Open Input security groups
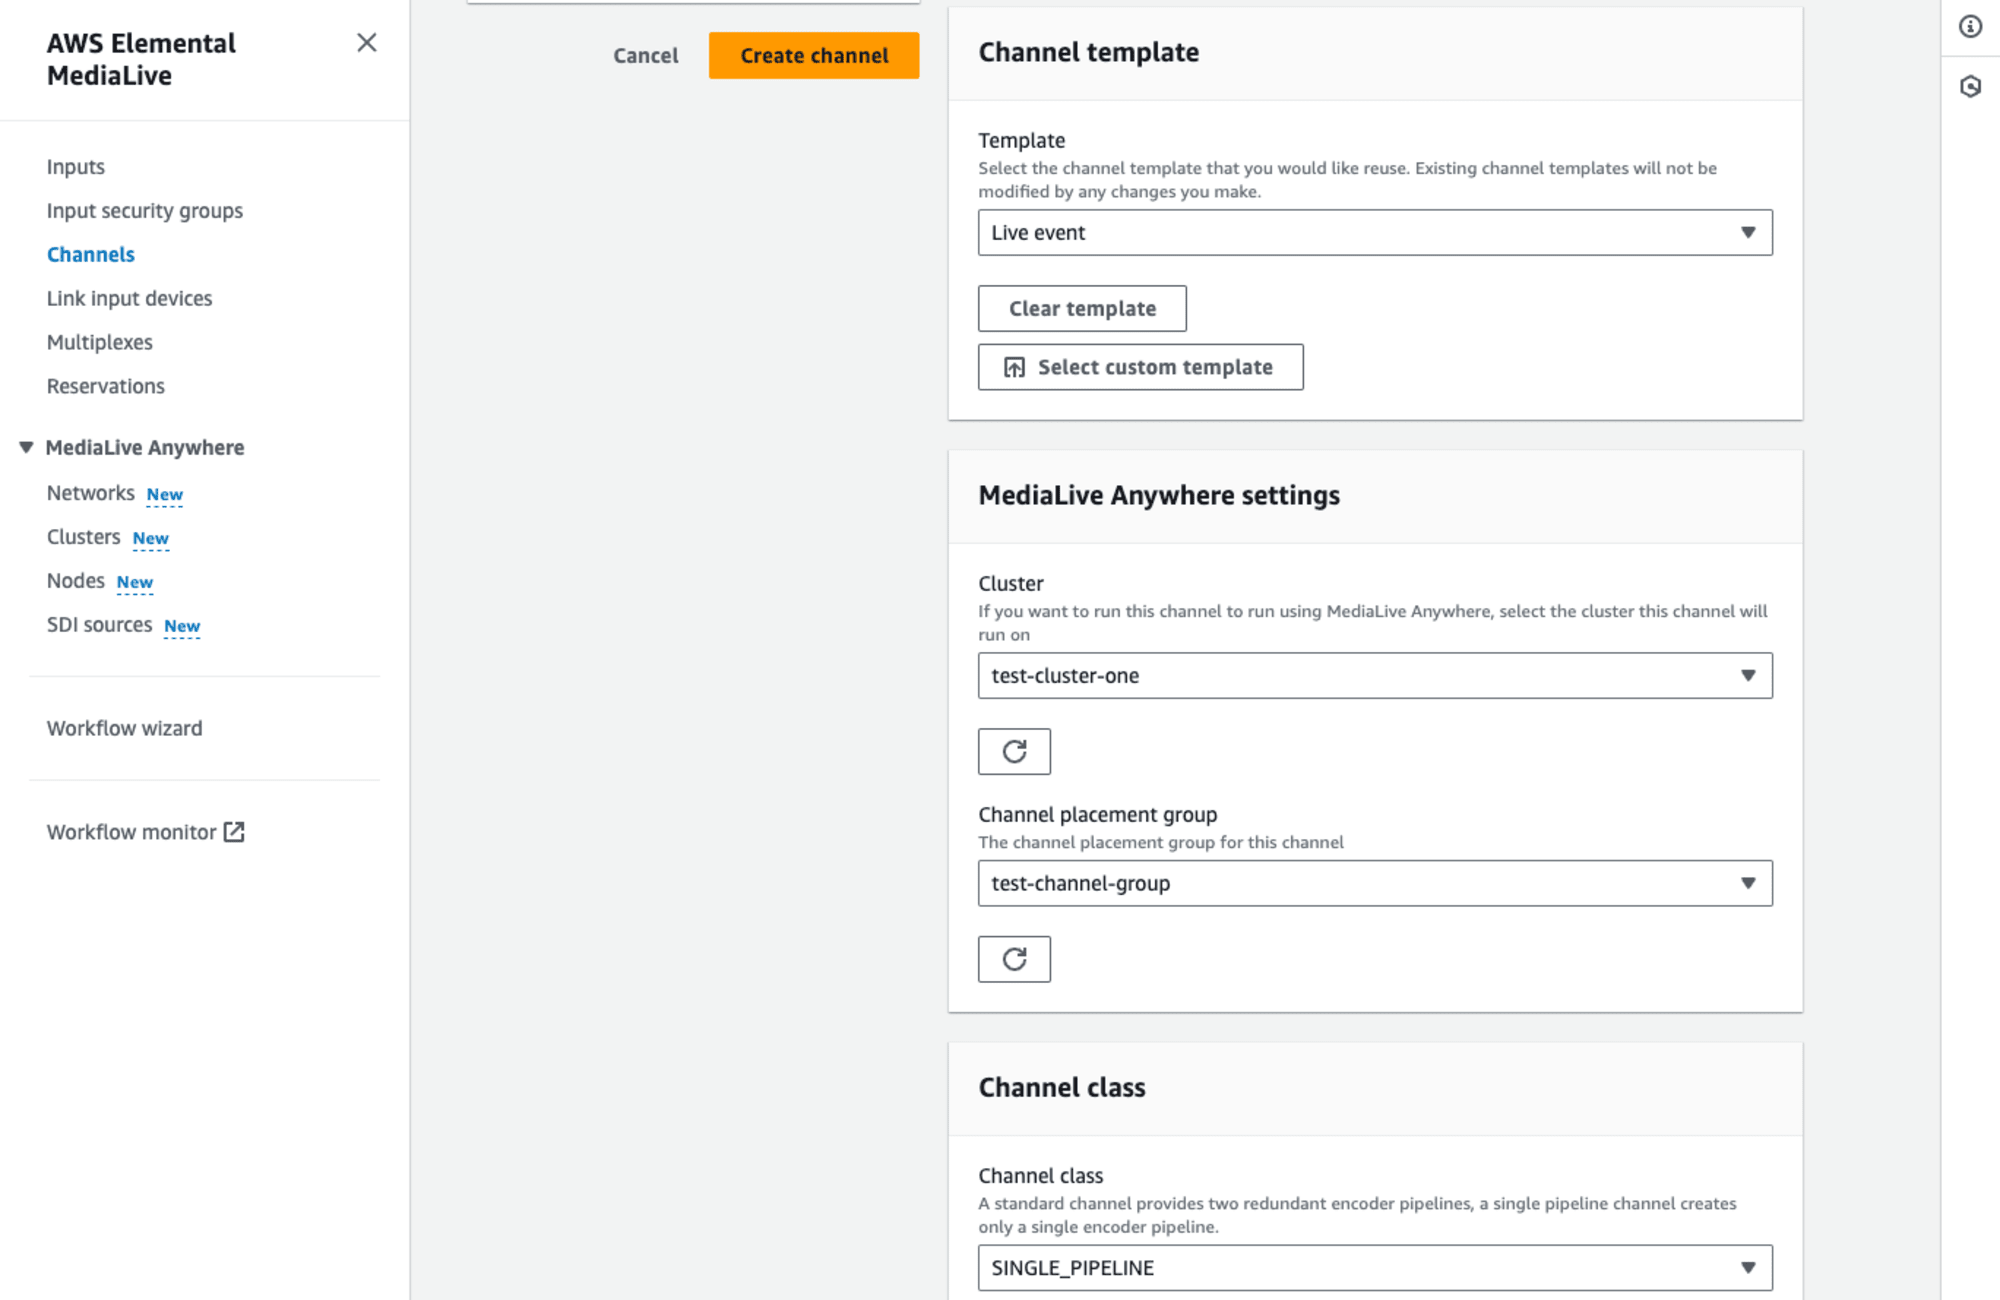This screenshot has height=1300, width=2000. [x=145, y=211]
